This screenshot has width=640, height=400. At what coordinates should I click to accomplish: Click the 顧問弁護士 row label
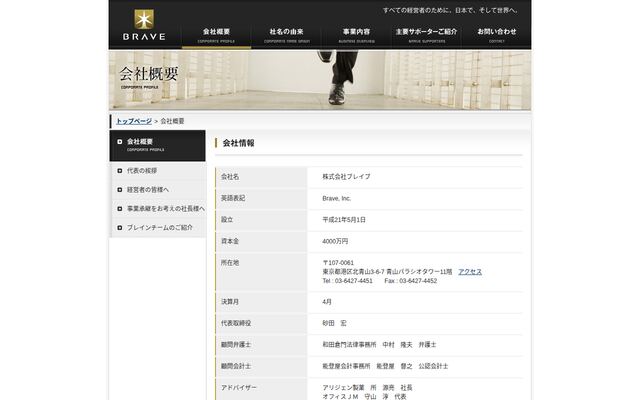(236, 345)
